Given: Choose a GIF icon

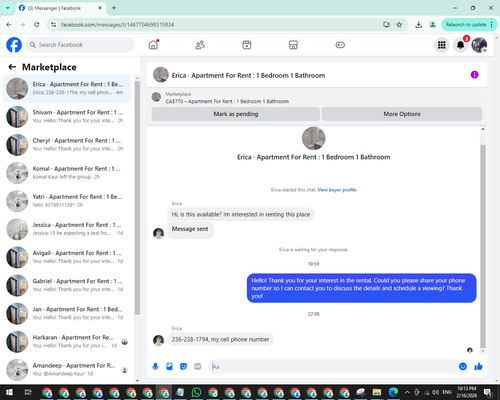Looking at the screenshot, I should point(198,367).
